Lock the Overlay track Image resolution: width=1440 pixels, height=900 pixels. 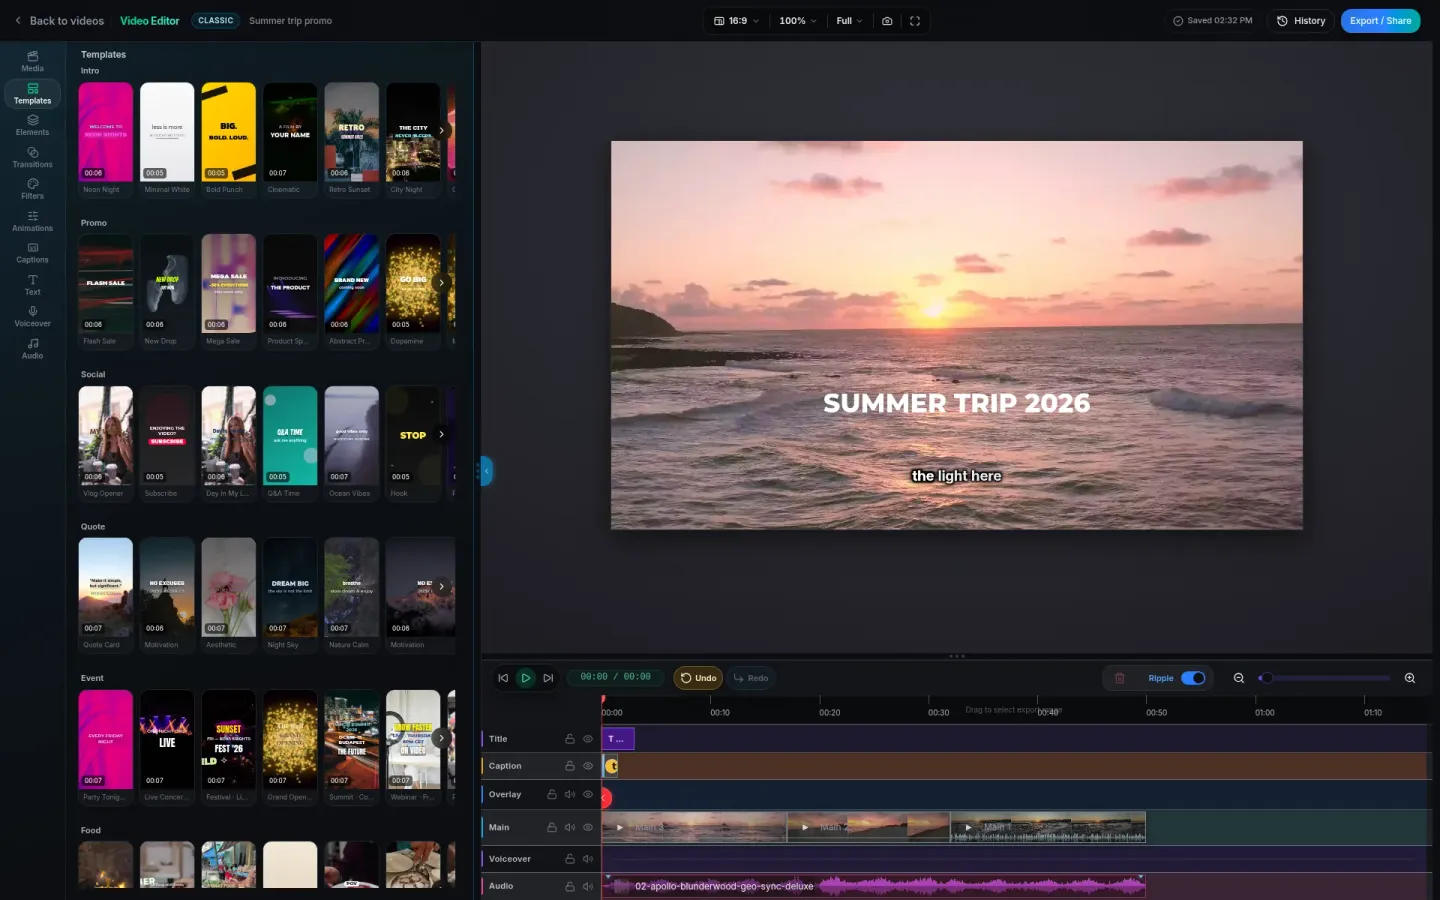point(551,795)
